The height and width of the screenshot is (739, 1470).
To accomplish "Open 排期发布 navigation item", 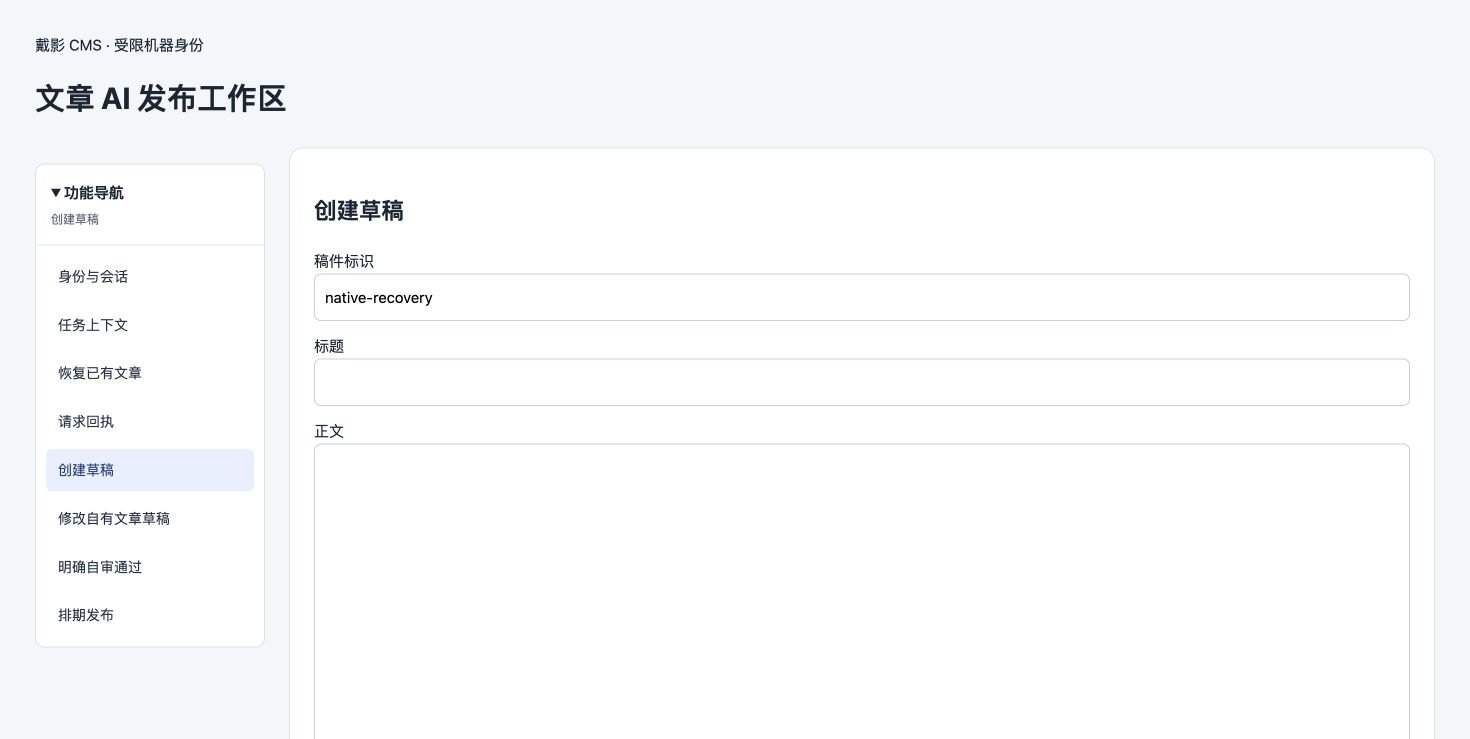I will [x=150, y=615].
